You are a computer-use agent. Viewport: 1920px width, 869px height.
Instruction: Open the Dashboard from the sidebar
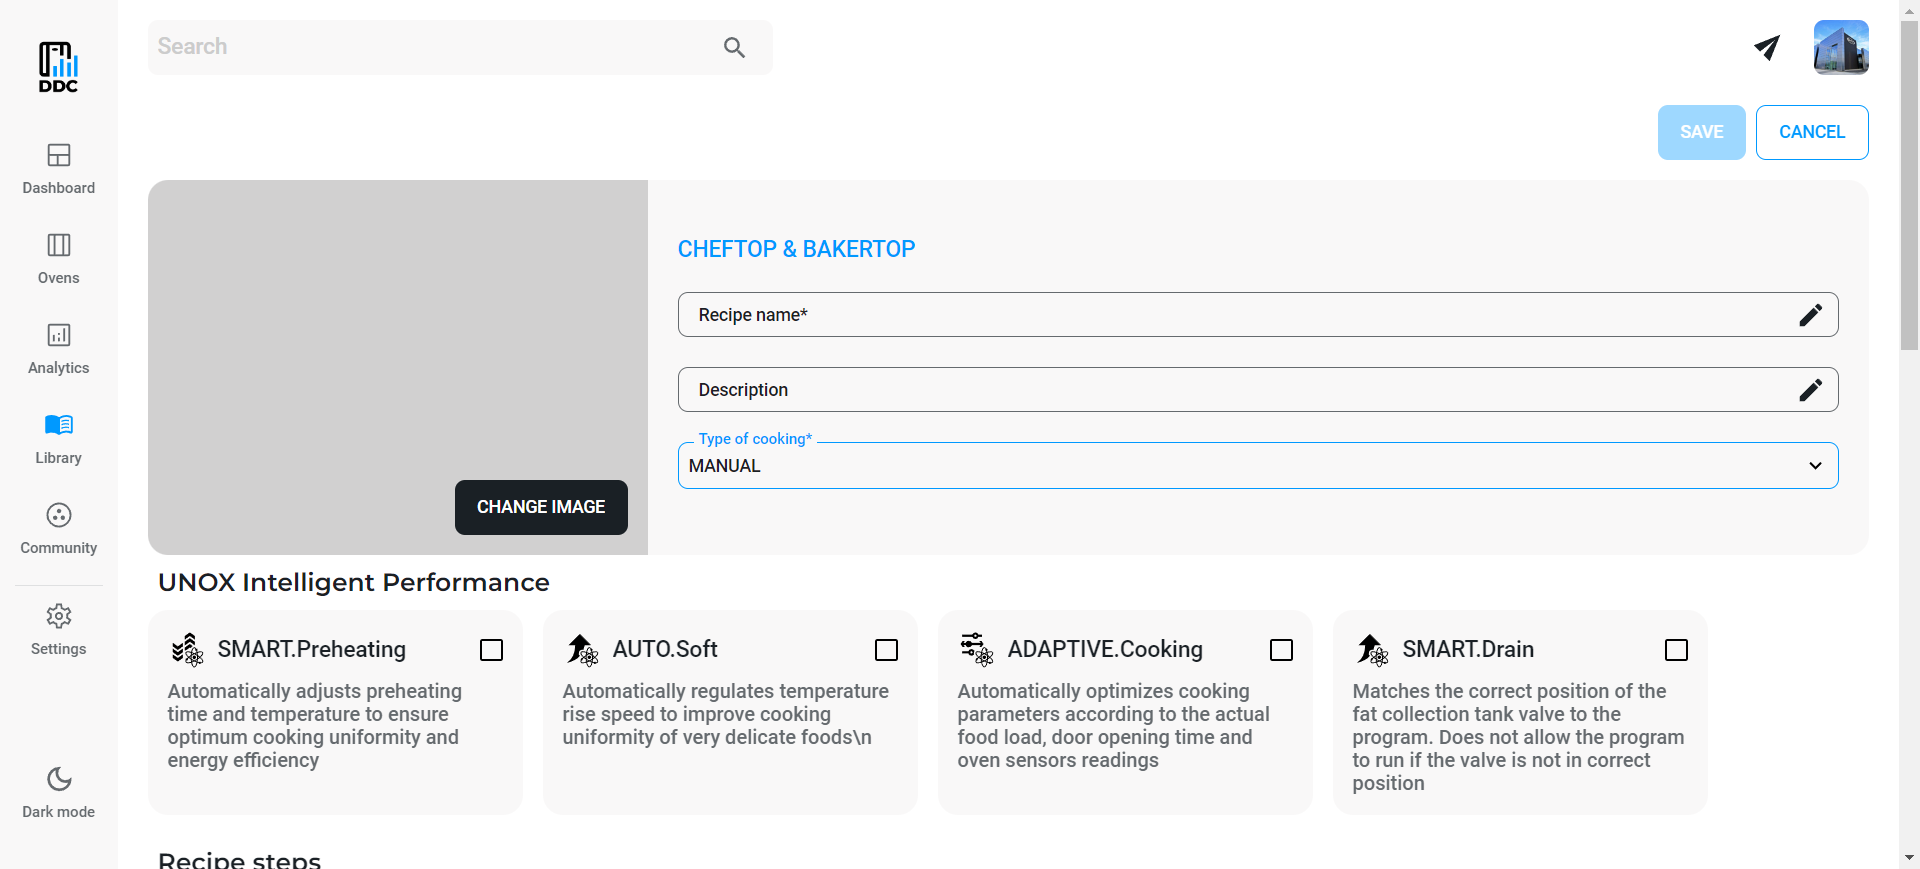click(x=59, y=168)
